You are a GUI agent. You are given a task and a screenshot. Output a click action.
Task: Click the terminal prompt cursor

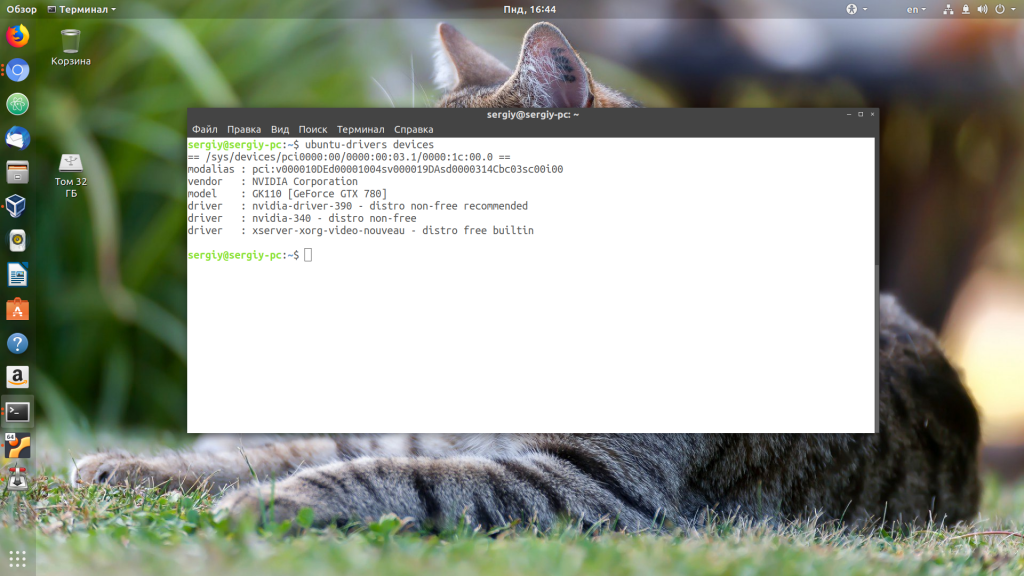(x=308, y=255)
